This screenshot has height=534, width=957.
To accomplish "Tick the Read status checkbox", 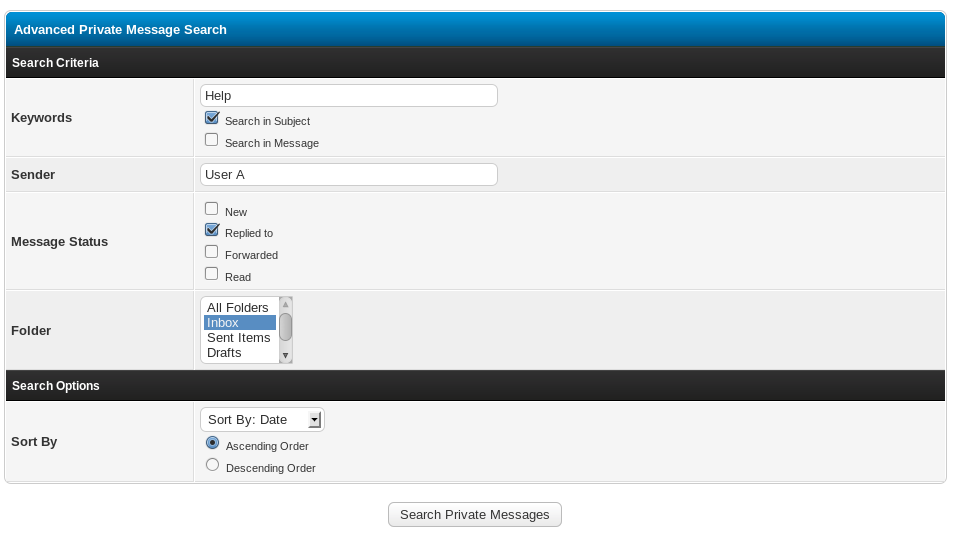I will (212, 274).
